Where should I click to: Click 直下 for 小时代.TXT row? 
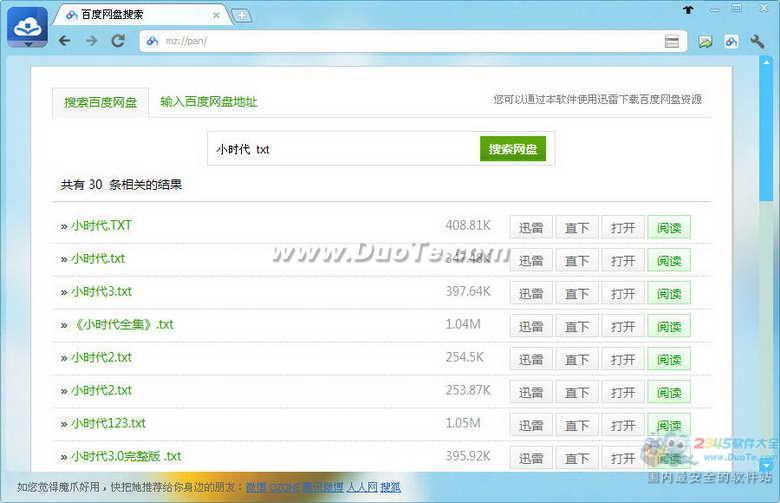(x=577, y=227)
